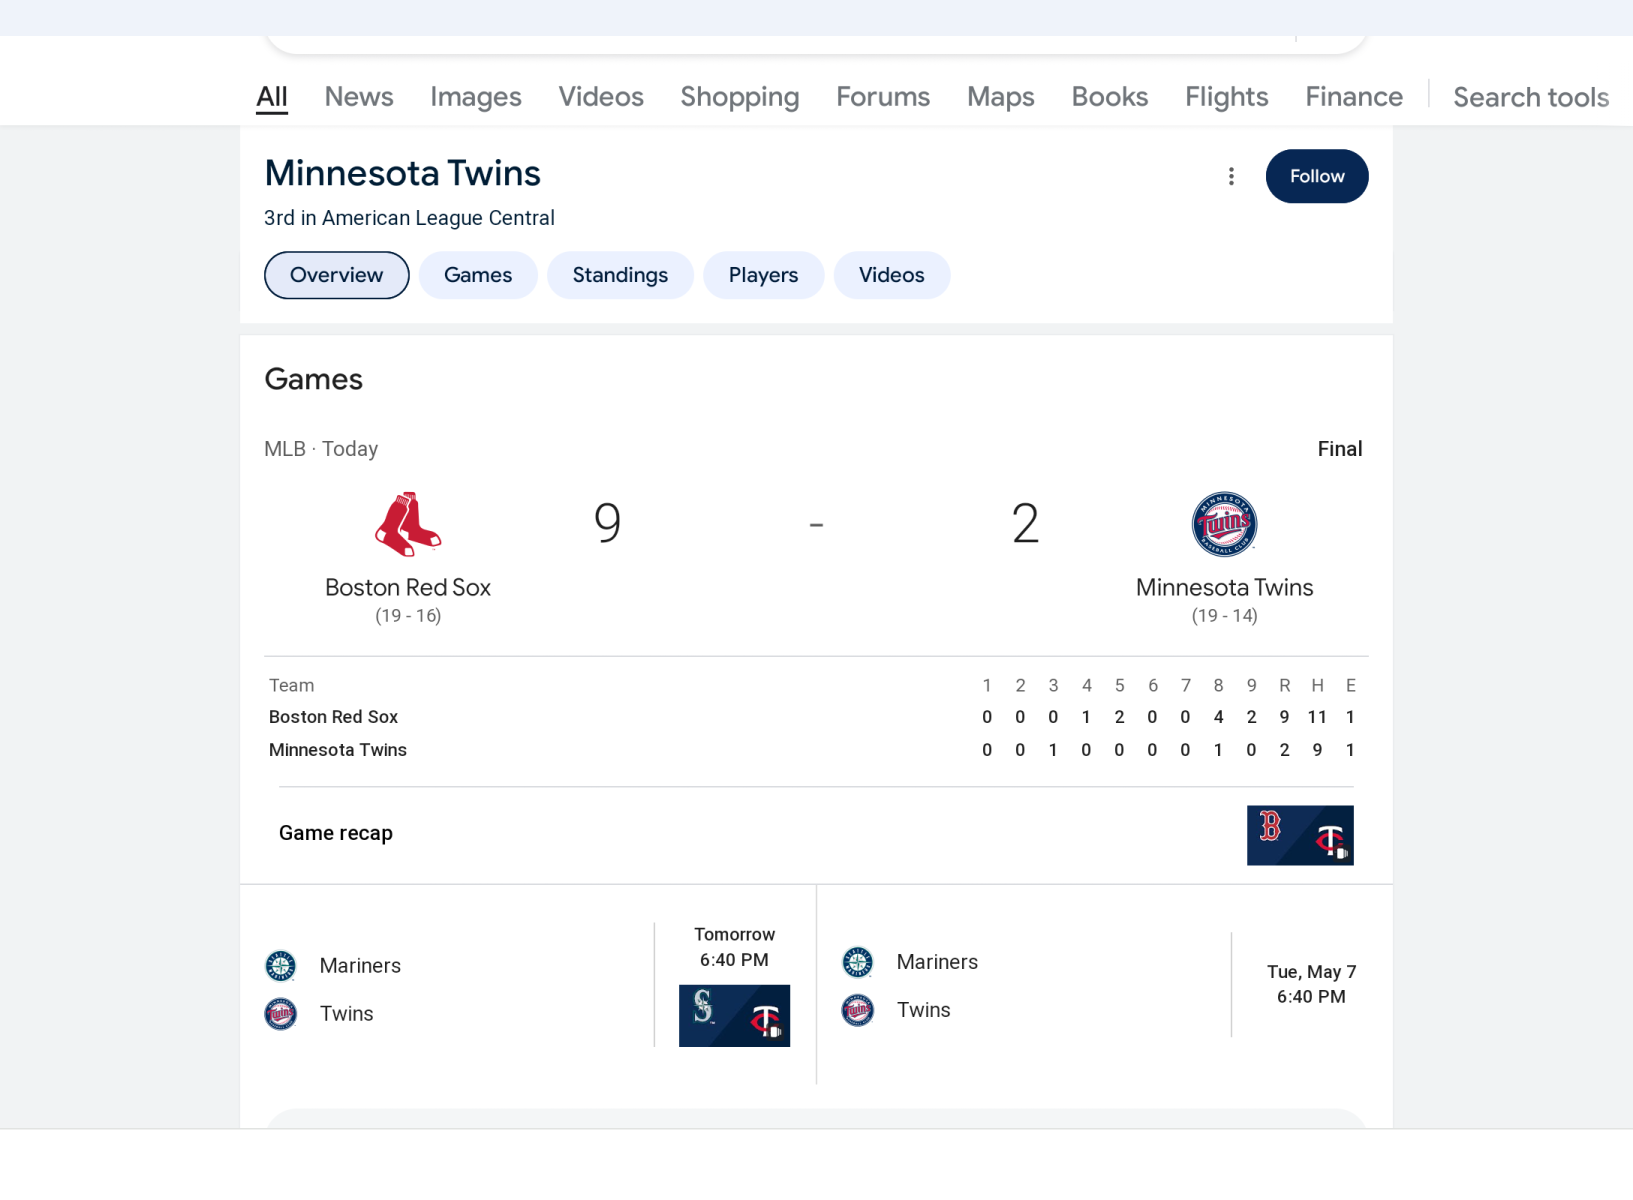Switch to the Videos chip under Twins
Image resolution: width=1633 pixels, height=1200 pixels.
(891, 275)
